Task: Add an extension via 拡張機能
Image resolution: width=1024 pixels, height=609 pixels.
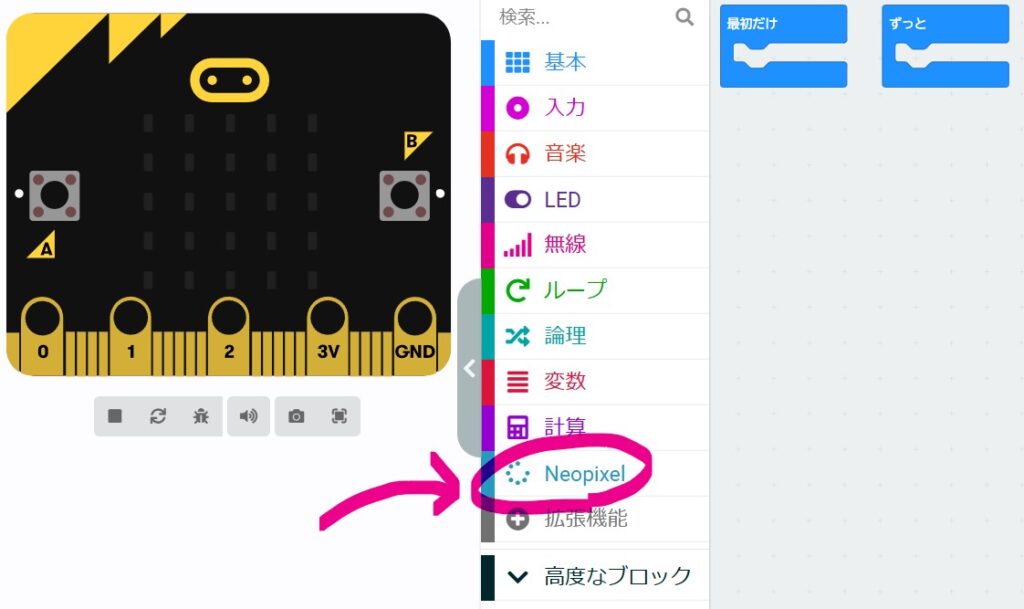Action: point(595,519)
